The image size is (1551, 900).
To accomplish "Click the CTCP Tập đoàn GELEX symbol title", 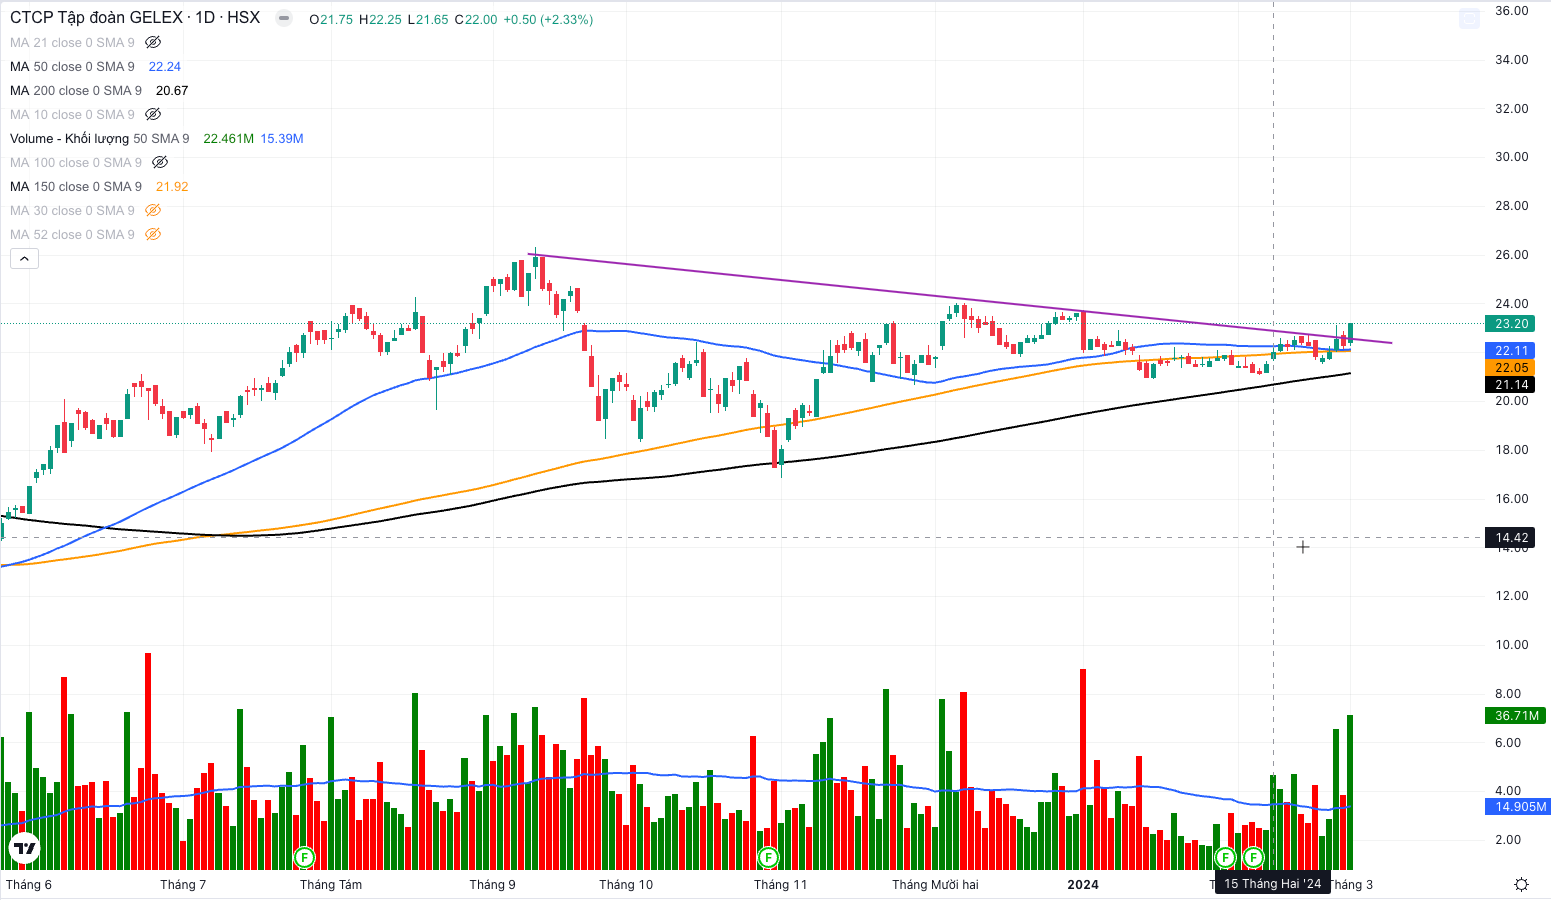I will pos(135,18).
